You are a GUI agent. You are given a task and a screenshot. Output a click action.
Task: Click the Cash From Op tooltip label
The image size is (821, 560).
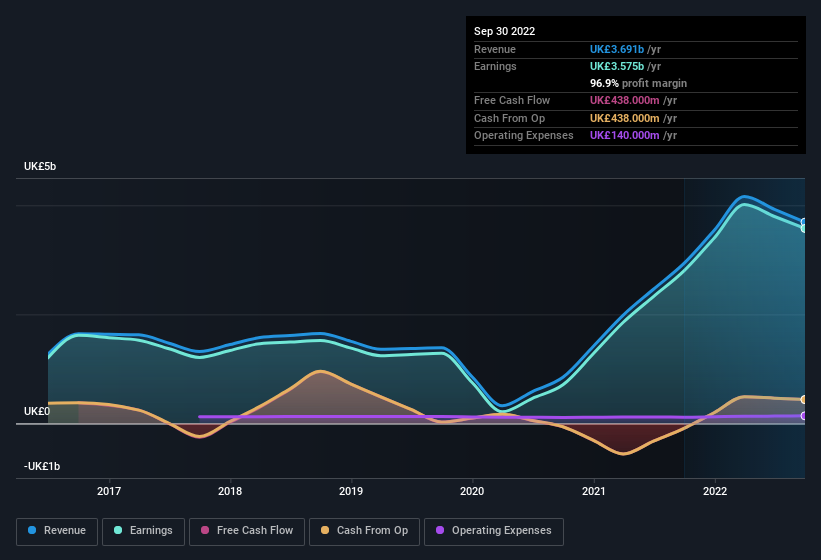pos(509,118)
